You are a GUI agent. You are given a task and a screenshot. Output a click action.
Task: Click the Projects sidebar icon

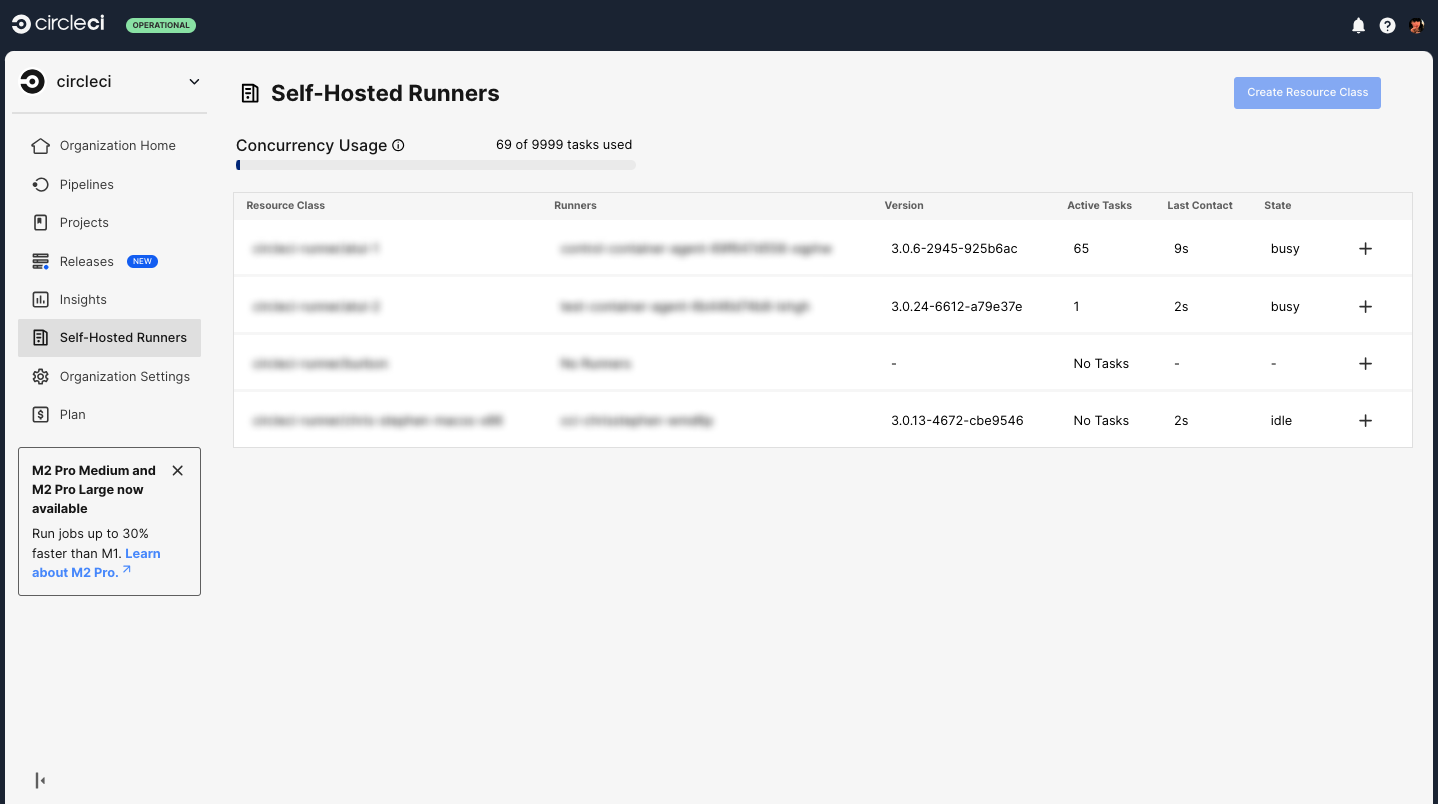click(40, 222)
